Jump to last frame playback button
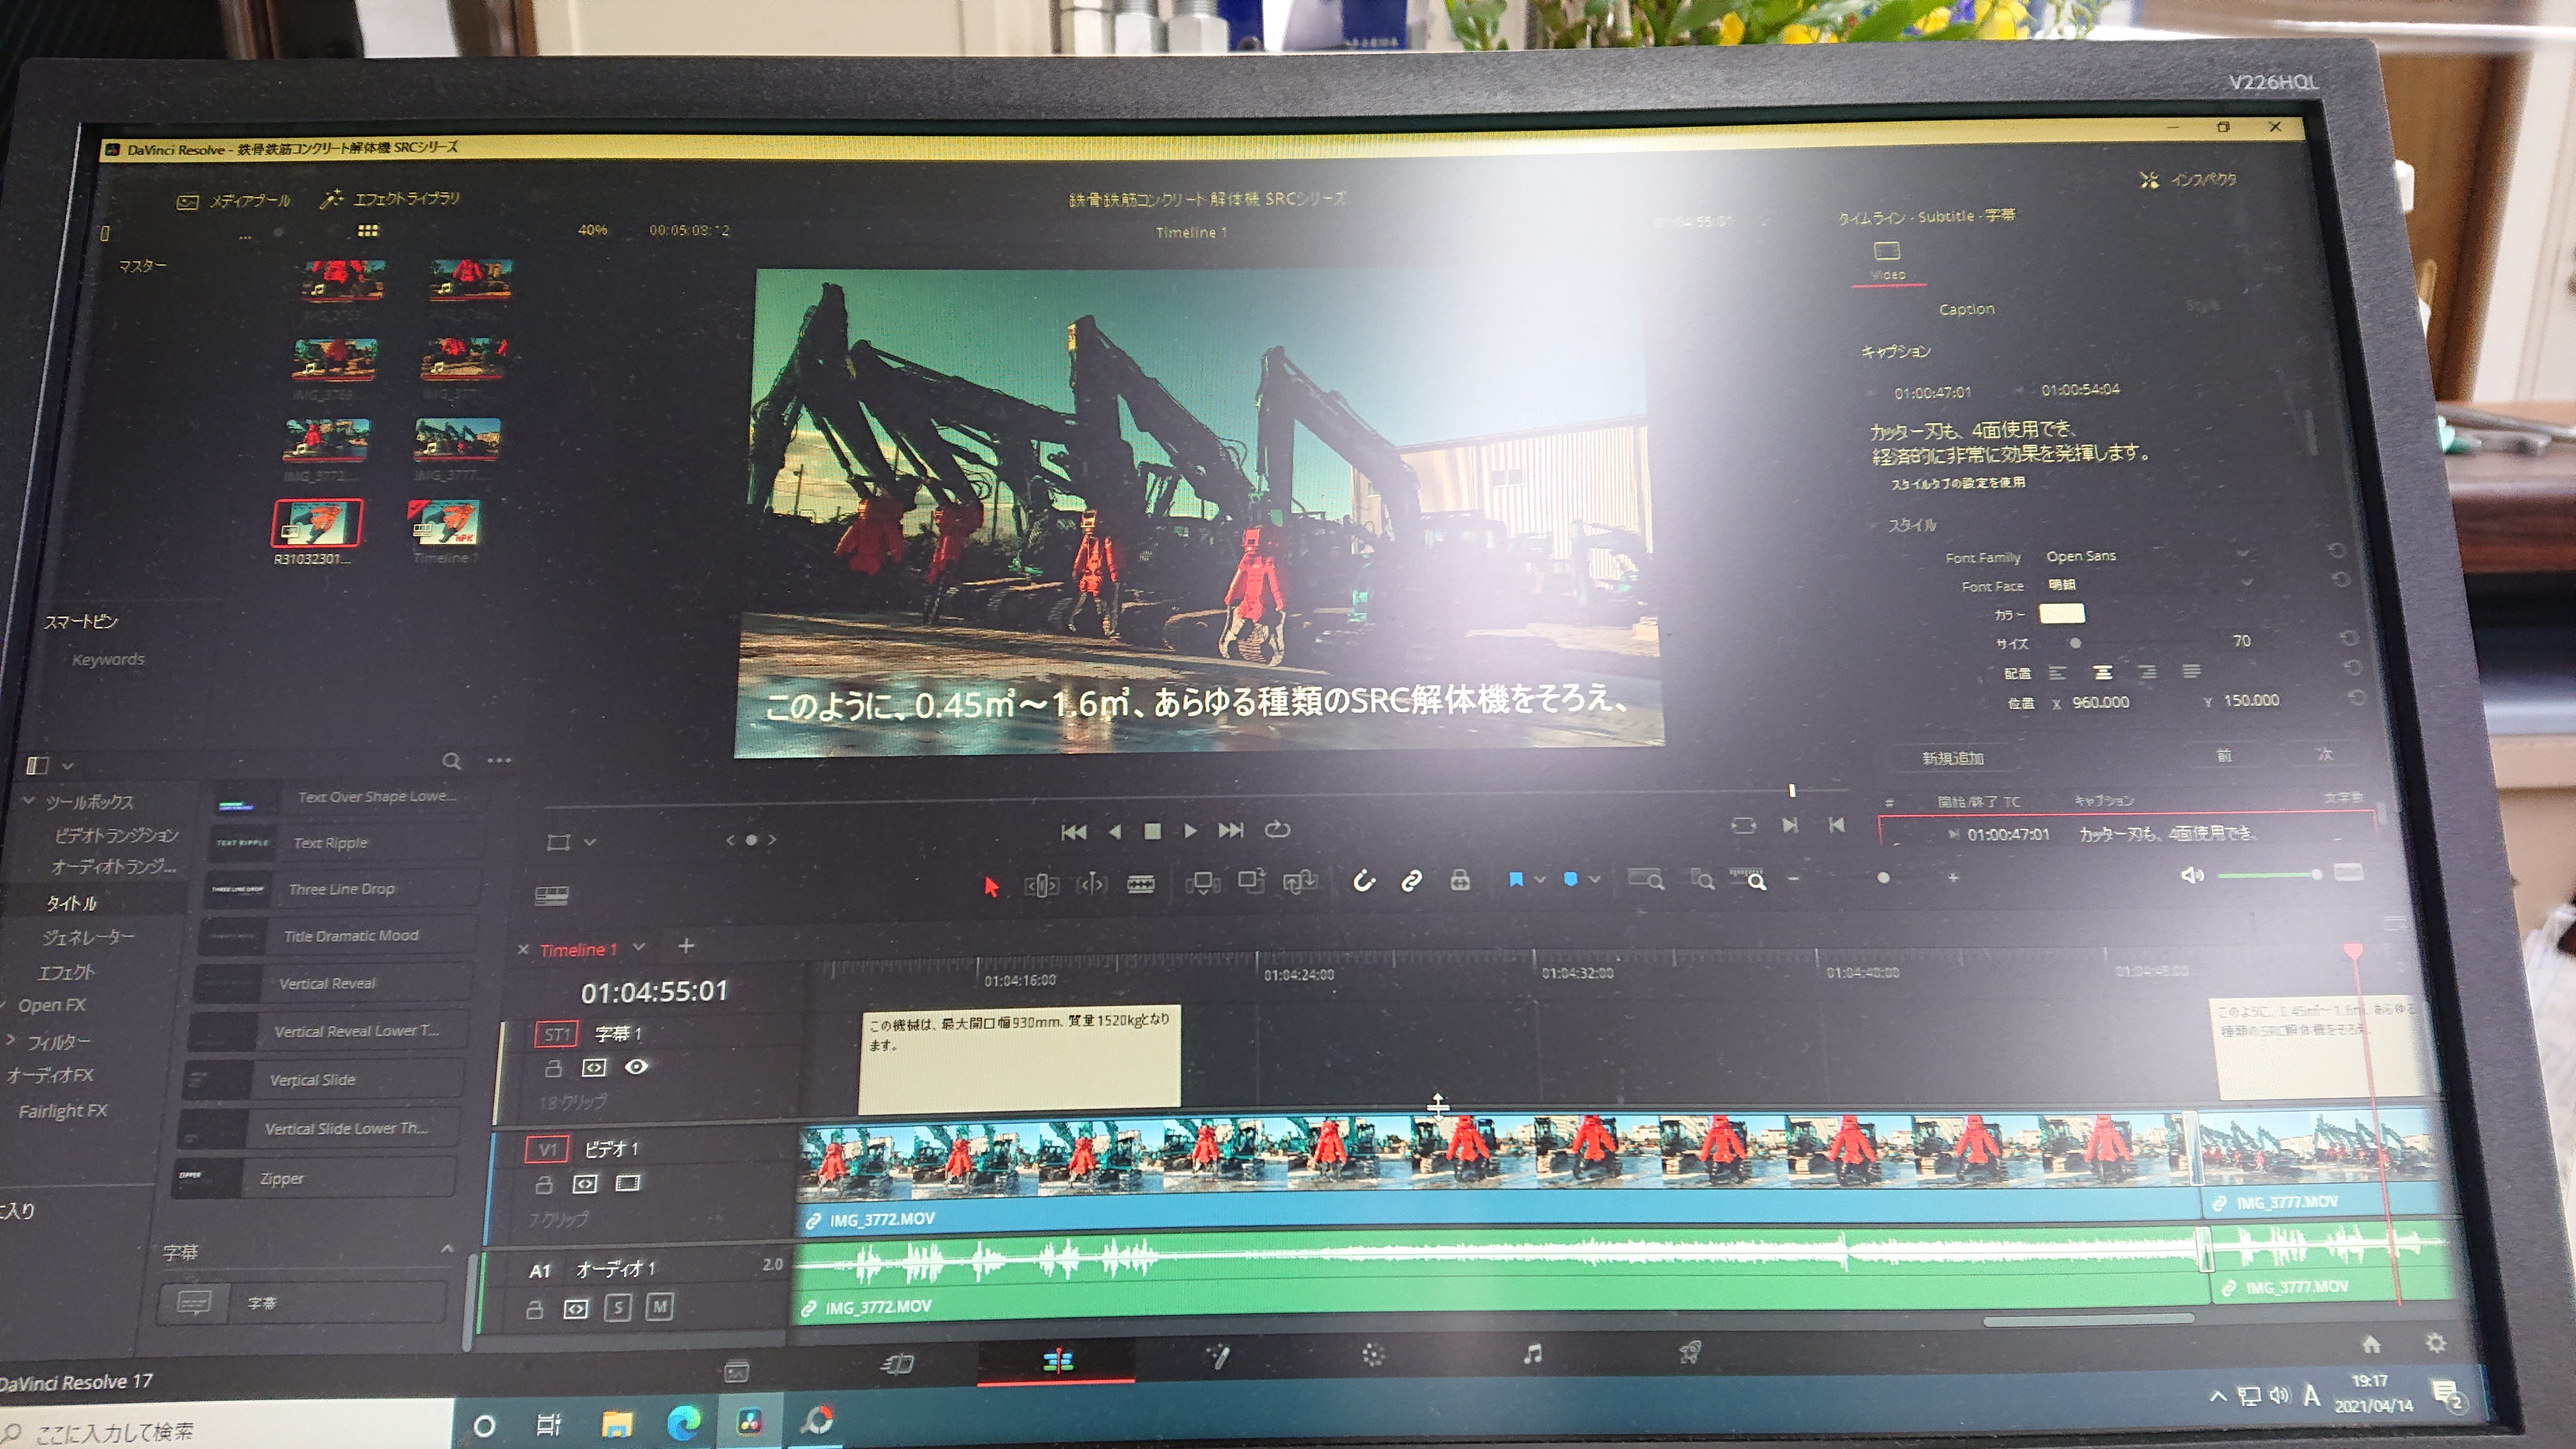Viewport: 2576px width, 1449px height. (1231, 830)
